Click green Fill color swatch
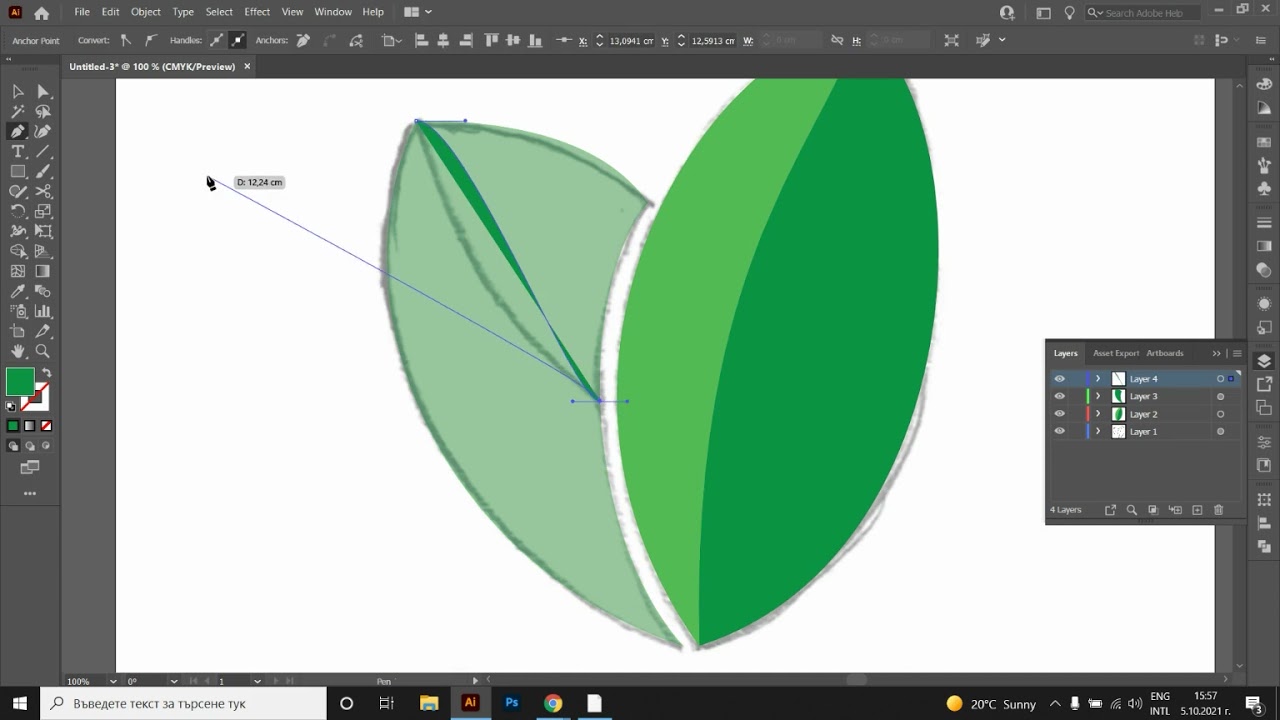1280x720 pixels. pyautogui.click(x=20, y=382)
